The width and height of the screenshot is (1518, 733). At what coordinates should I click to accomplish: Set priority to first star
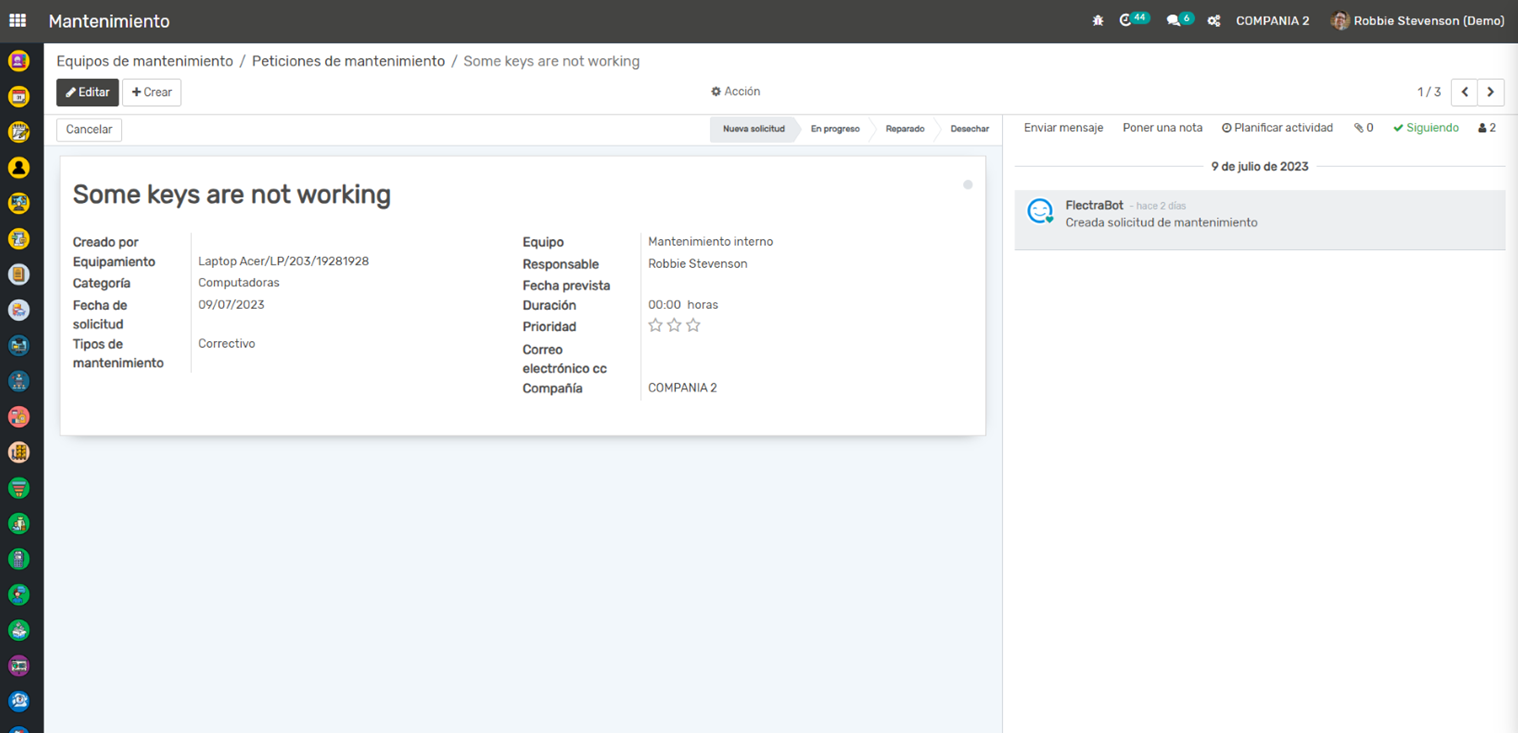655,326
